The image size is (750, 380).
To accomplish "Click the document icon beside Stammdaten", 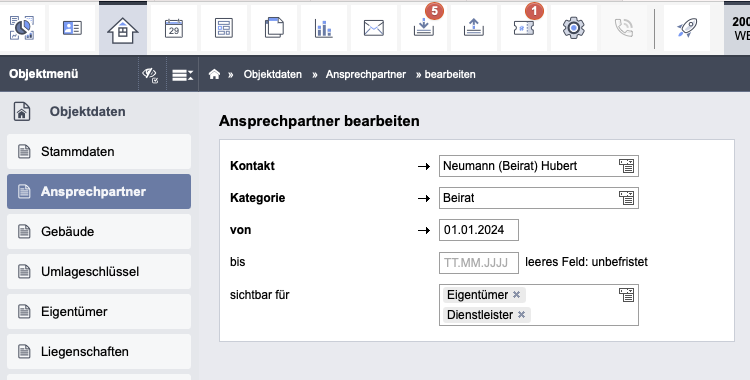I will (x=24, y=151).
